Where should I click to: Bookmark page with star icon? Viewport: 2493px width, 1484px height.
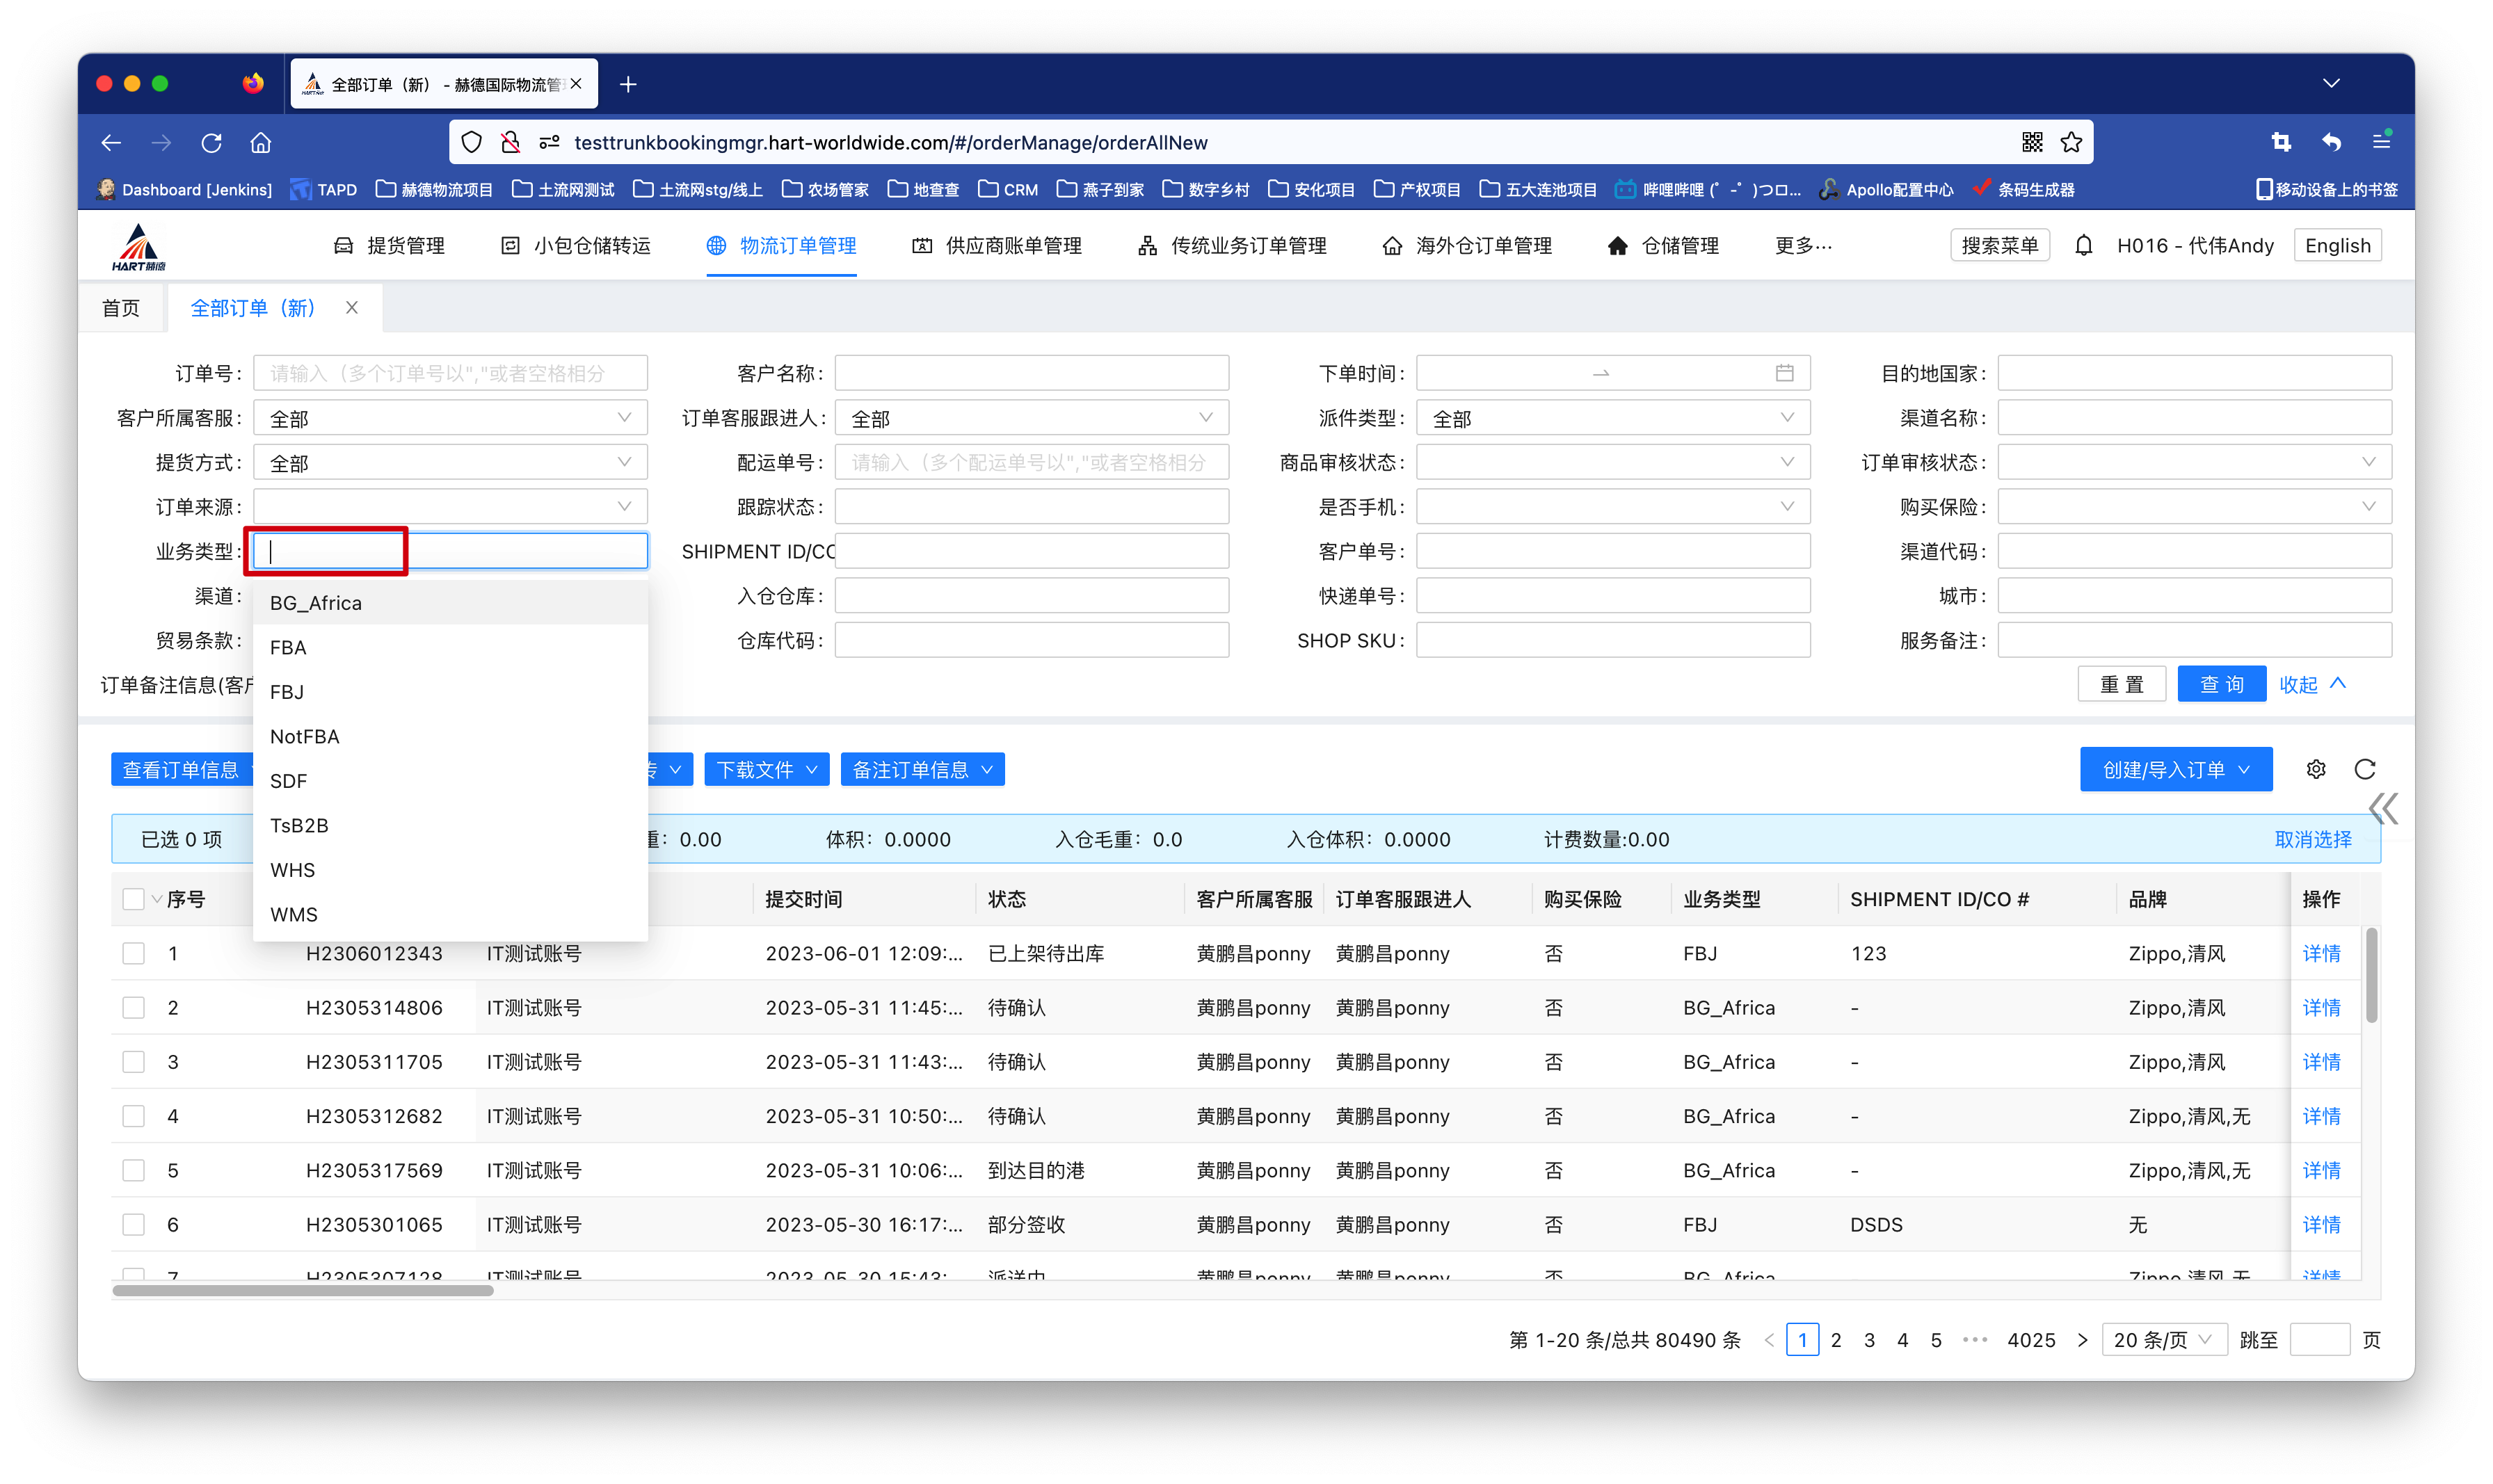[2071, 142]
